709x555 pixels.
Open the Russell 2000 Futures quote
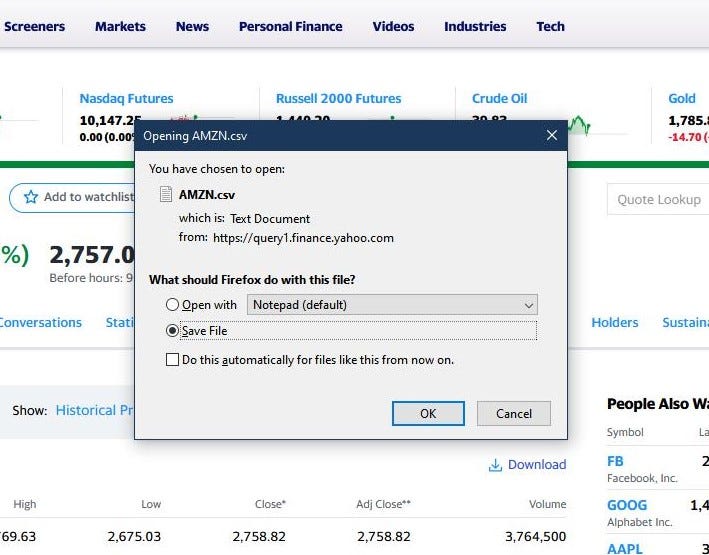pyautogui.click(x=338, y=99)
